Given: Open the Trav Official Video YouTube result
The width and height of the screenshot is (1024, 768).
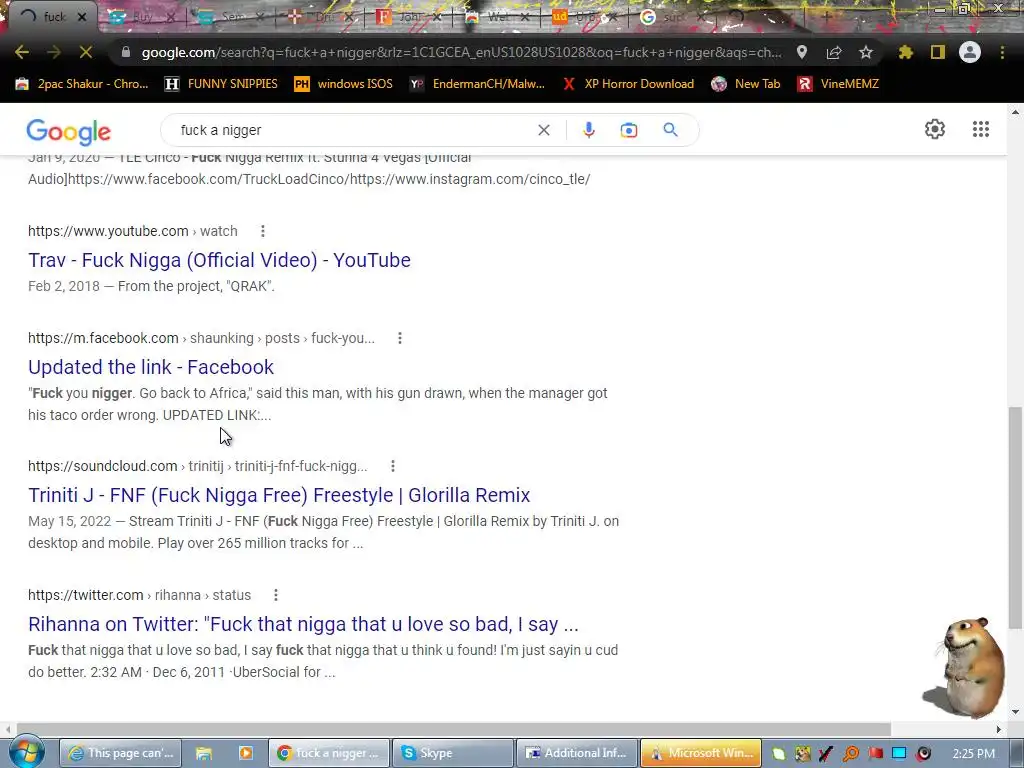Looking at the screenshot, I should (219, 260).
